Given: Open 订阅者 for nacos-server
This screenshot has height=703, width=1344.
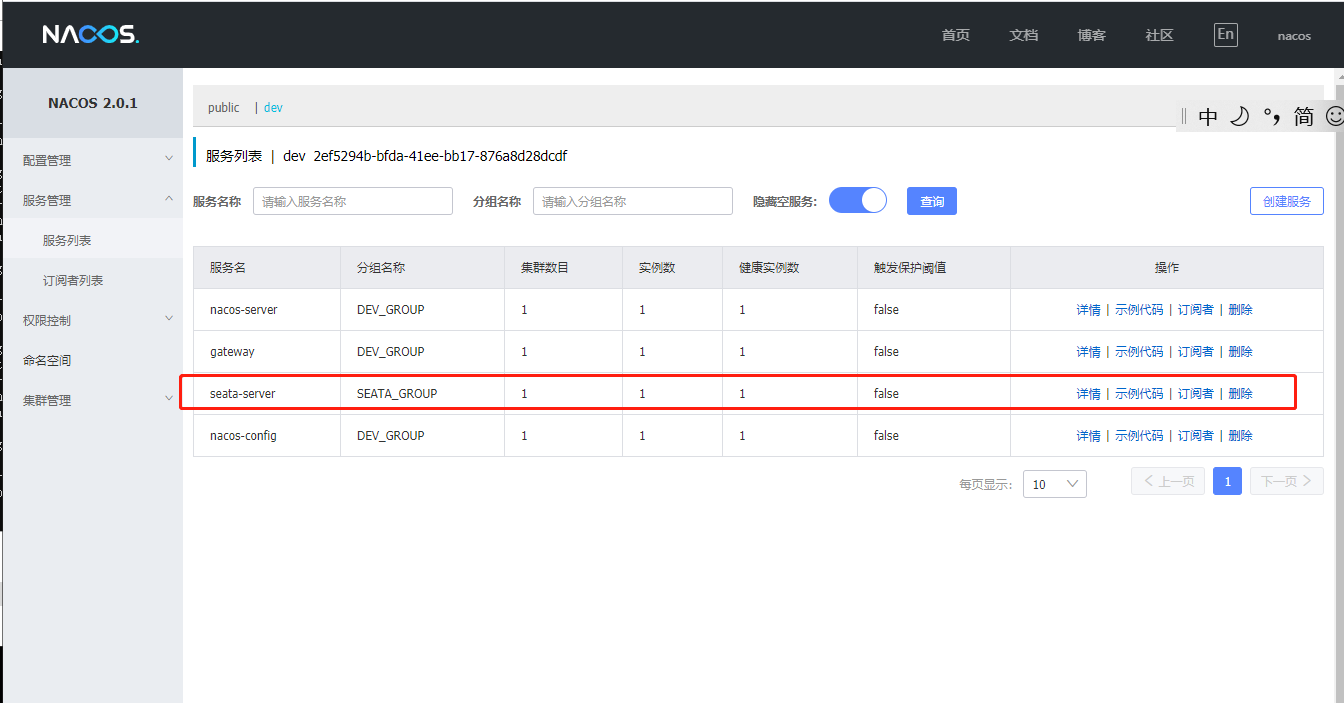Looking at the screenshot, I should (x=1196, y=310).
